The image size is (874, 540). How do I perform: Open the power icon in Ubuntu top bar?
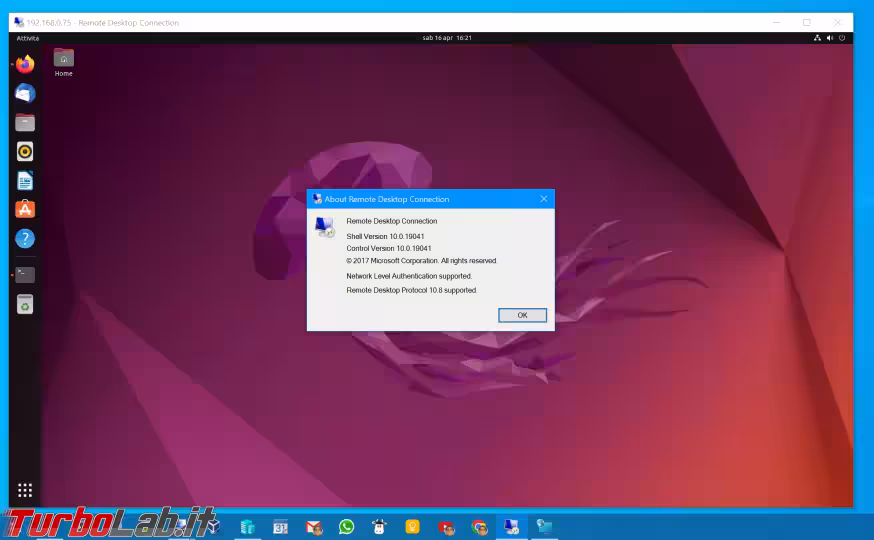[x=842, y=38]
